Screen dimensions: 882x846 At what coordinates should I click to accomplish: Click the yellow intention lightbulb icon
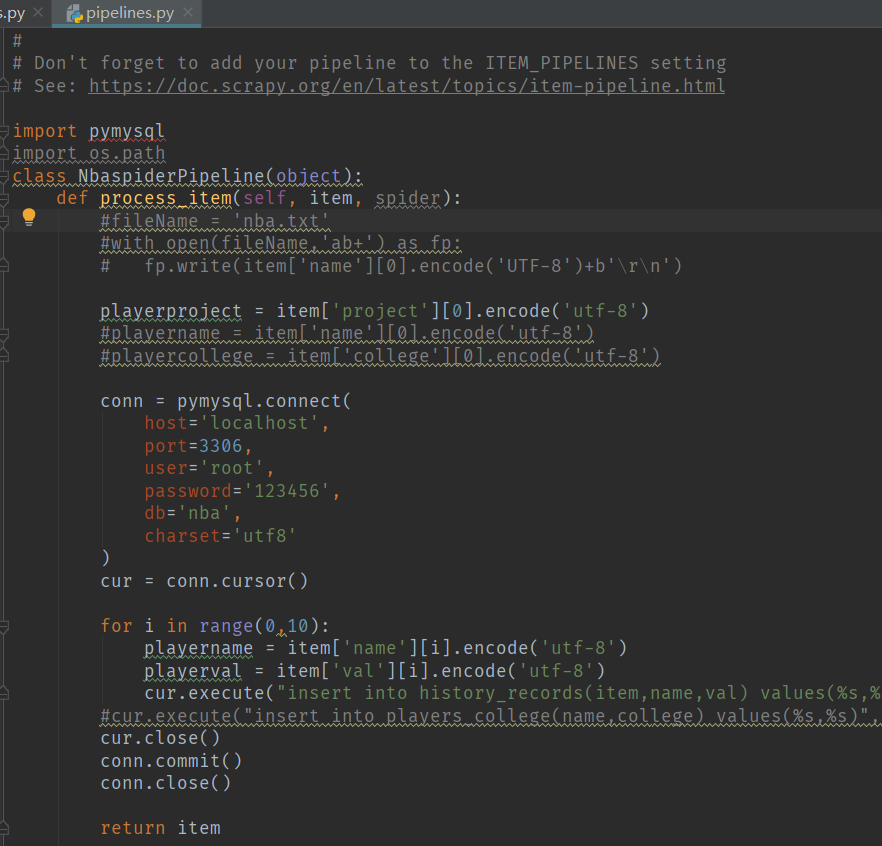(x=29, y=217)
